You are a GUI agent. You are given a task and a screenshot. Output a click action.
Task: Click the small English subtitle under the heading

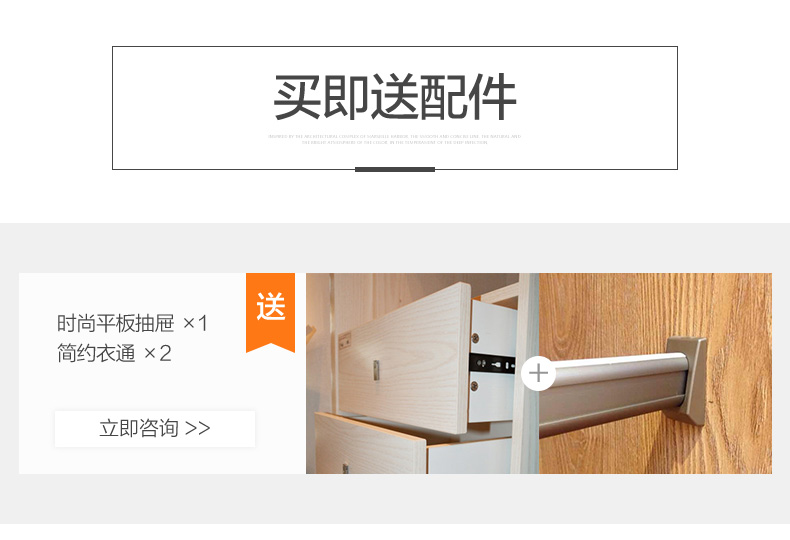coord(394,140)
